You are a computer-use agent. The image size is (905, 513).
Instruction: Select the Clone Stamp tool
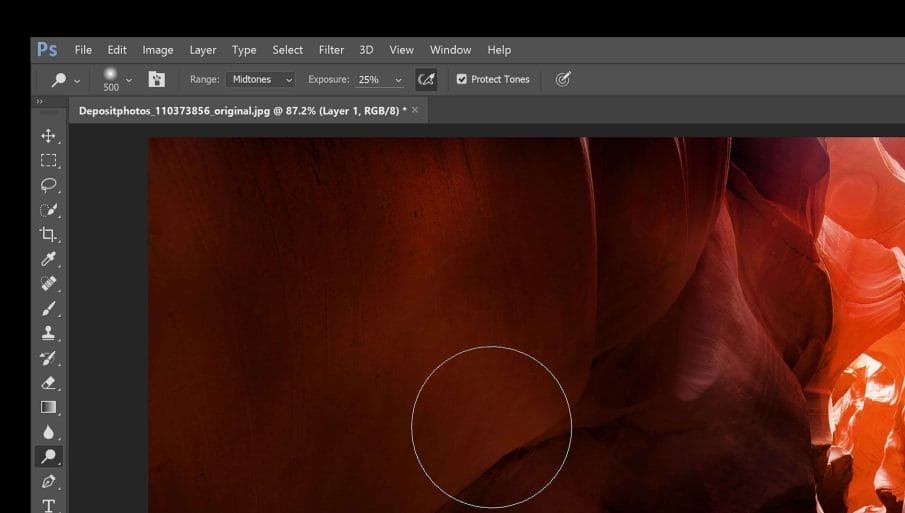tap(48, 334)
